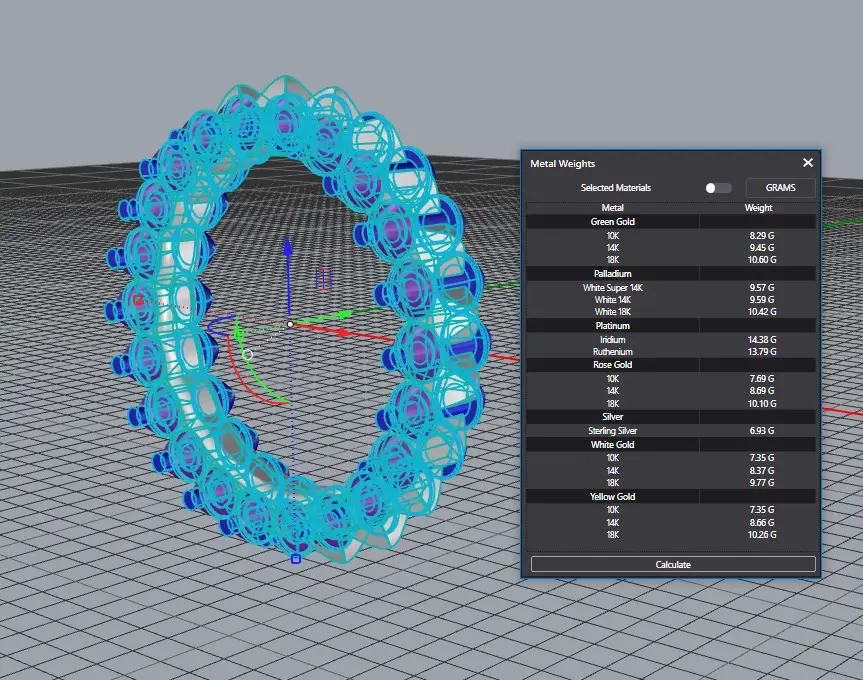Close the Metal Weights panel

pyautogui.click(x=808, y=163)
